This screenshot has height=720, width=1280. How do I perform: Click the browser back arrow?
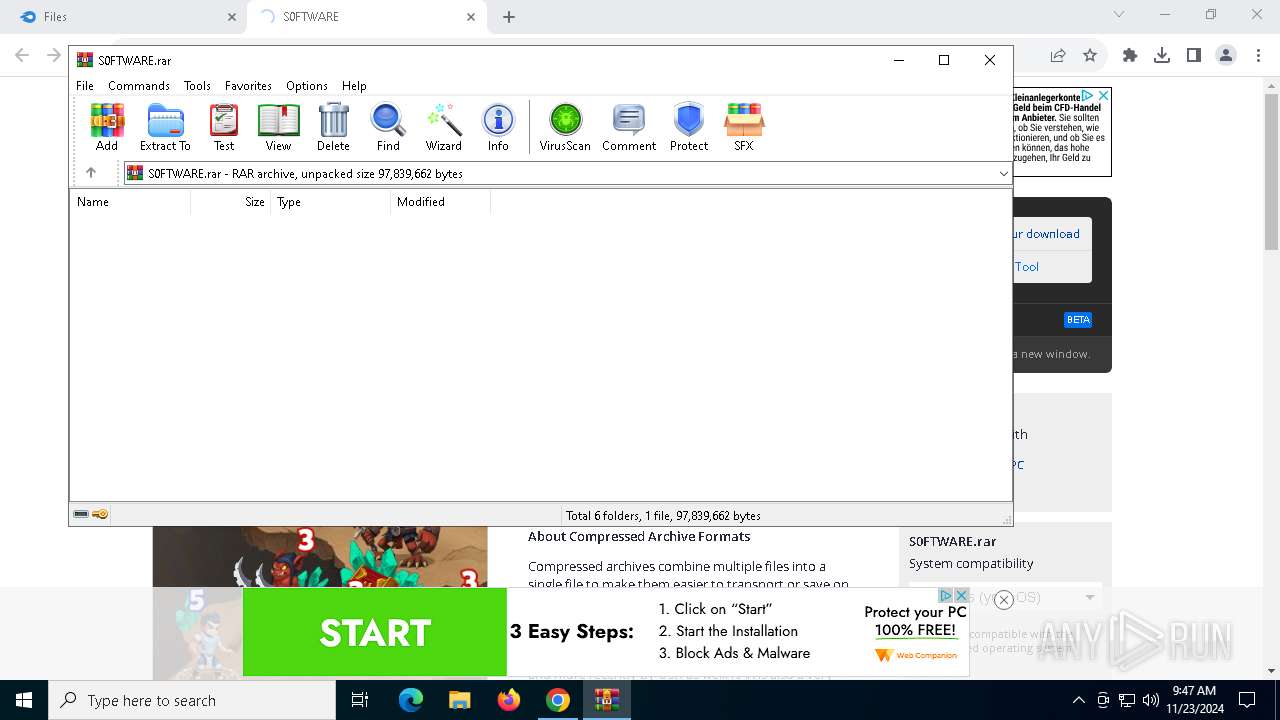coord(22,56)
